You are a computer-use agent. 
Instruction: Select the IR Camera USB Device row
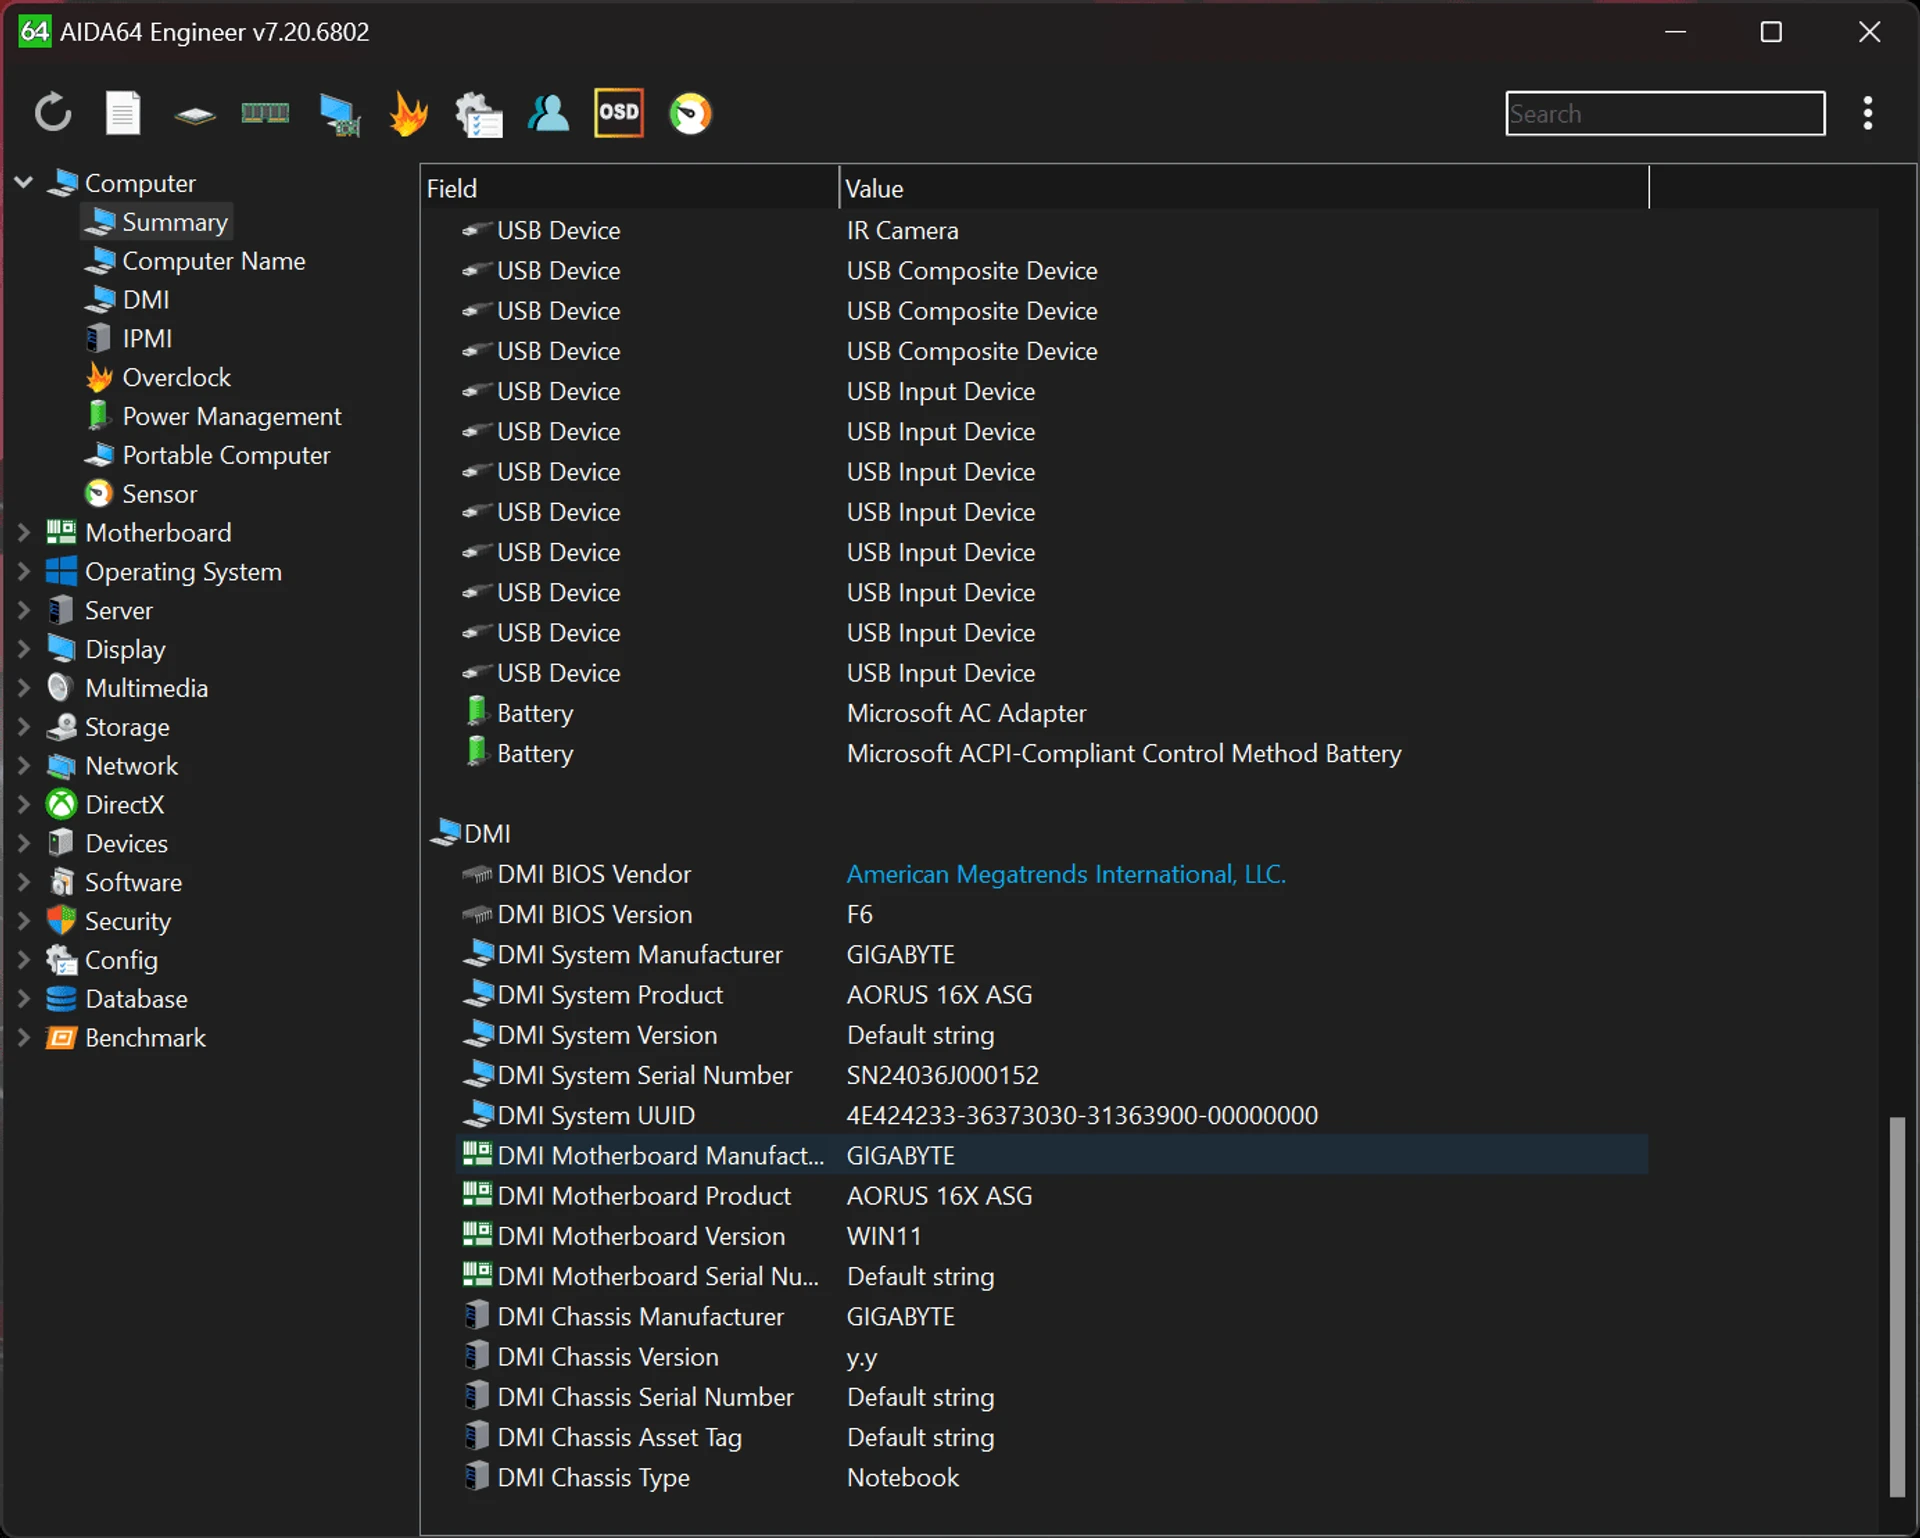pos(1052,231)
